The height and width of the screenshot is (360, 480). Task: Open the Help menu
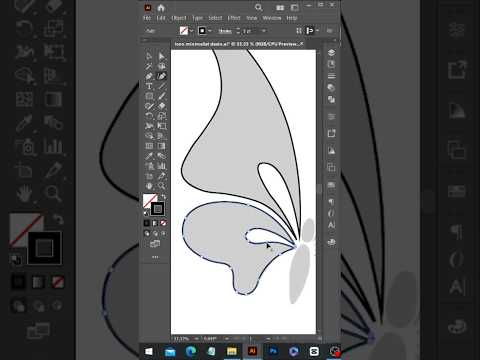point(292,18)
